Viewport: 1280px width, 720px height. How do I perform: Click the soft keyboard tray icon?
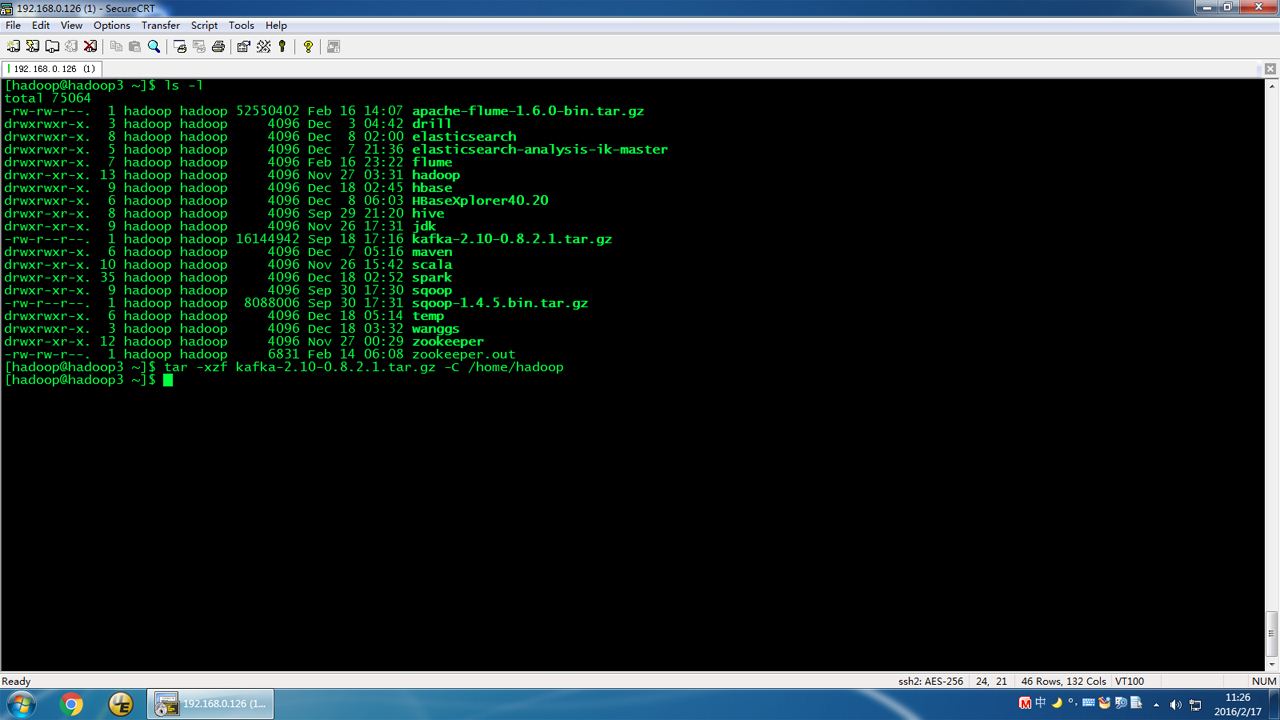coord(1088,703)
